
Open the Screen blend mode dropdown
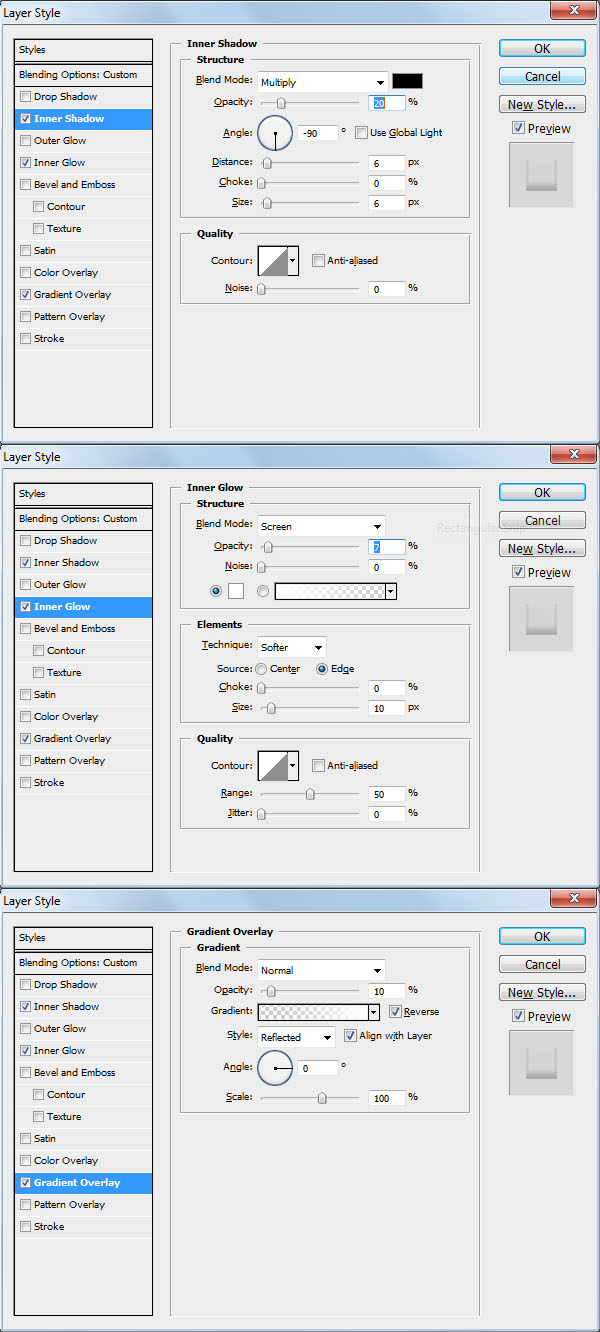pyautogui.click(x=321, y=526)
